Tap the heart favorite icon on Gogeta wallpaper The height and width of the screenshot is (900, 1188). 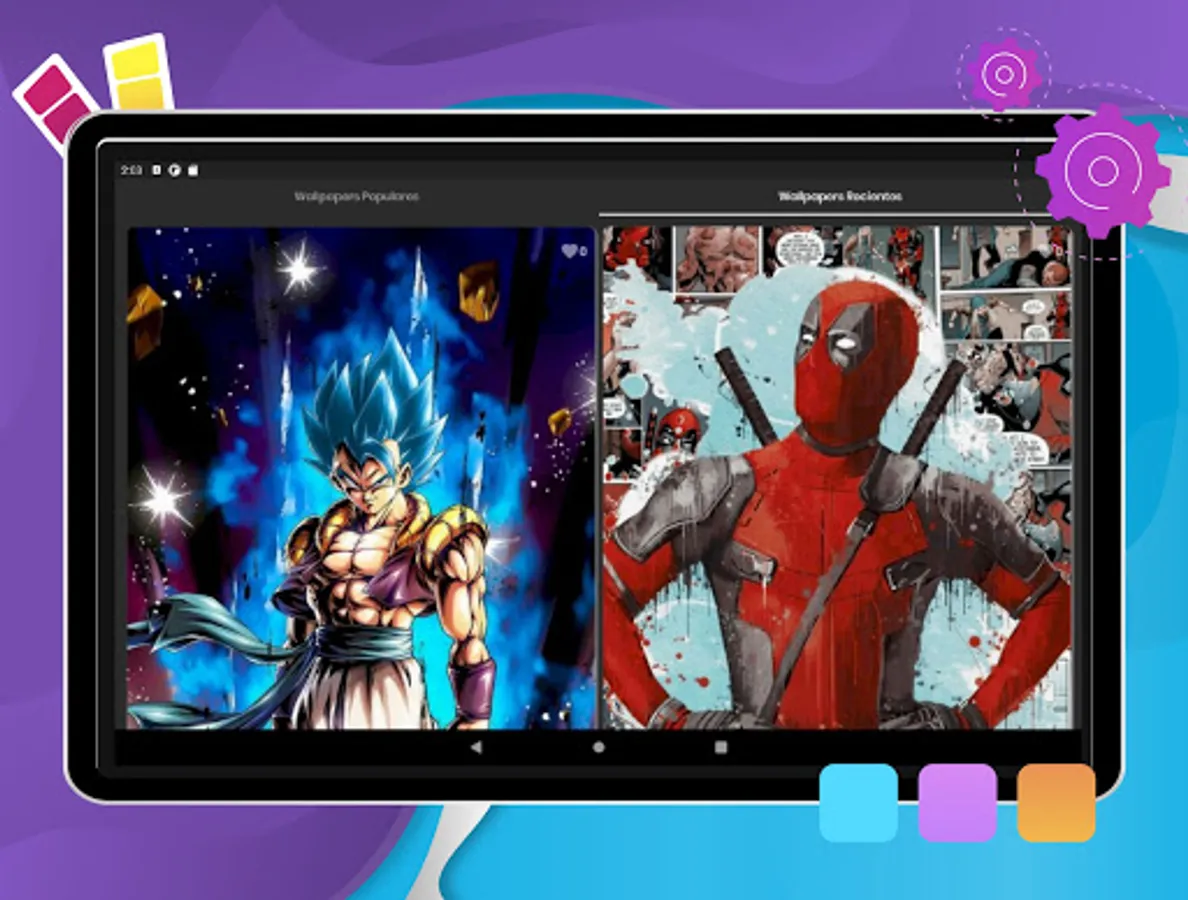pos(570,251)
